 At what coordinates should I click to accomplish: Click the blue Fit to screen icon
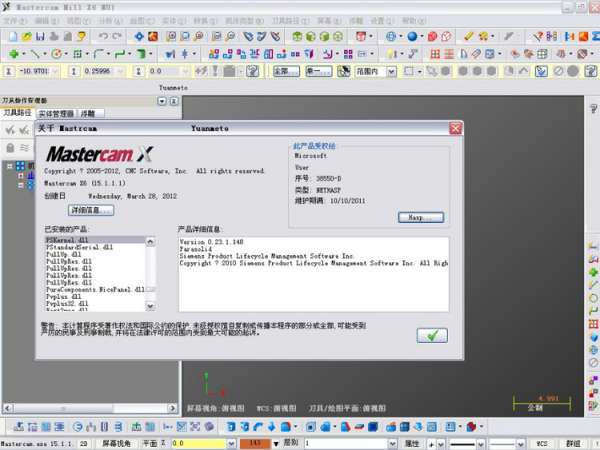click(139, 36)
